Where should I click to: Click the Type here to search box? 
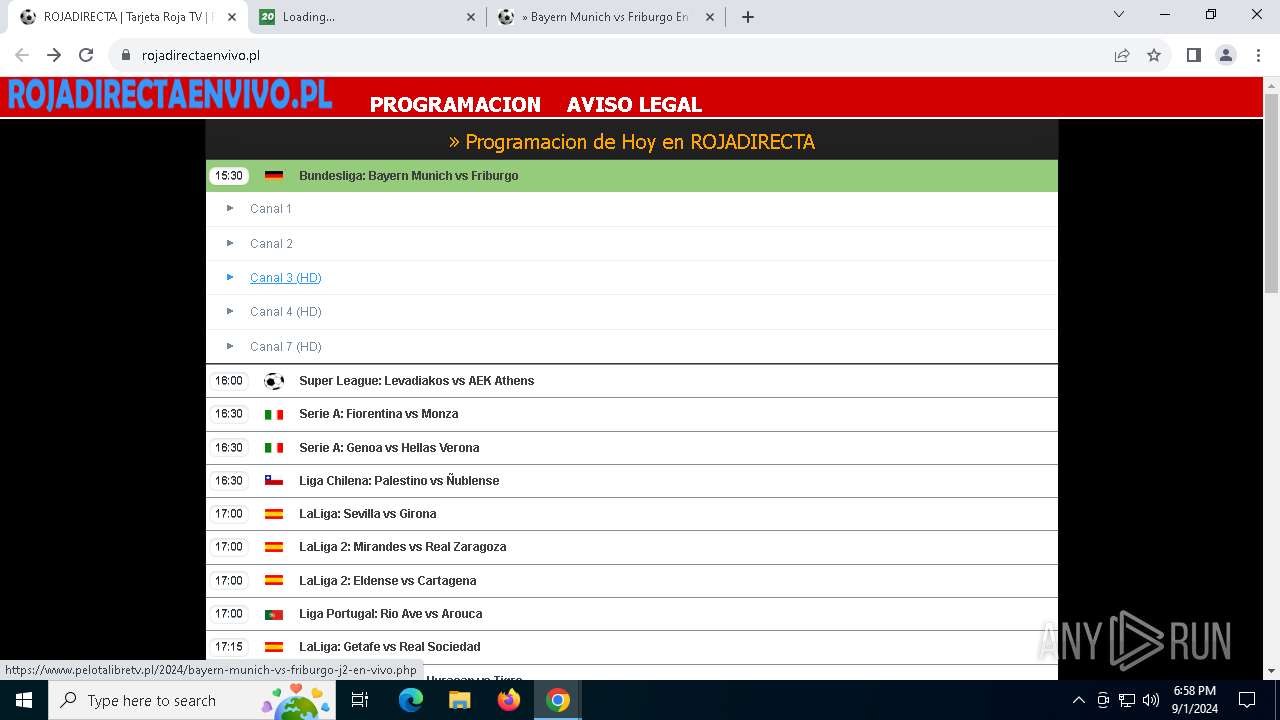coord(192,700)
